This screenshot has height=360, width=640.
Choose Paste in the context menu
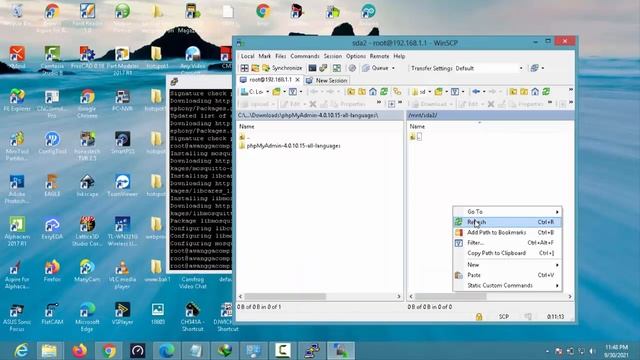click(x=507, y=275)
